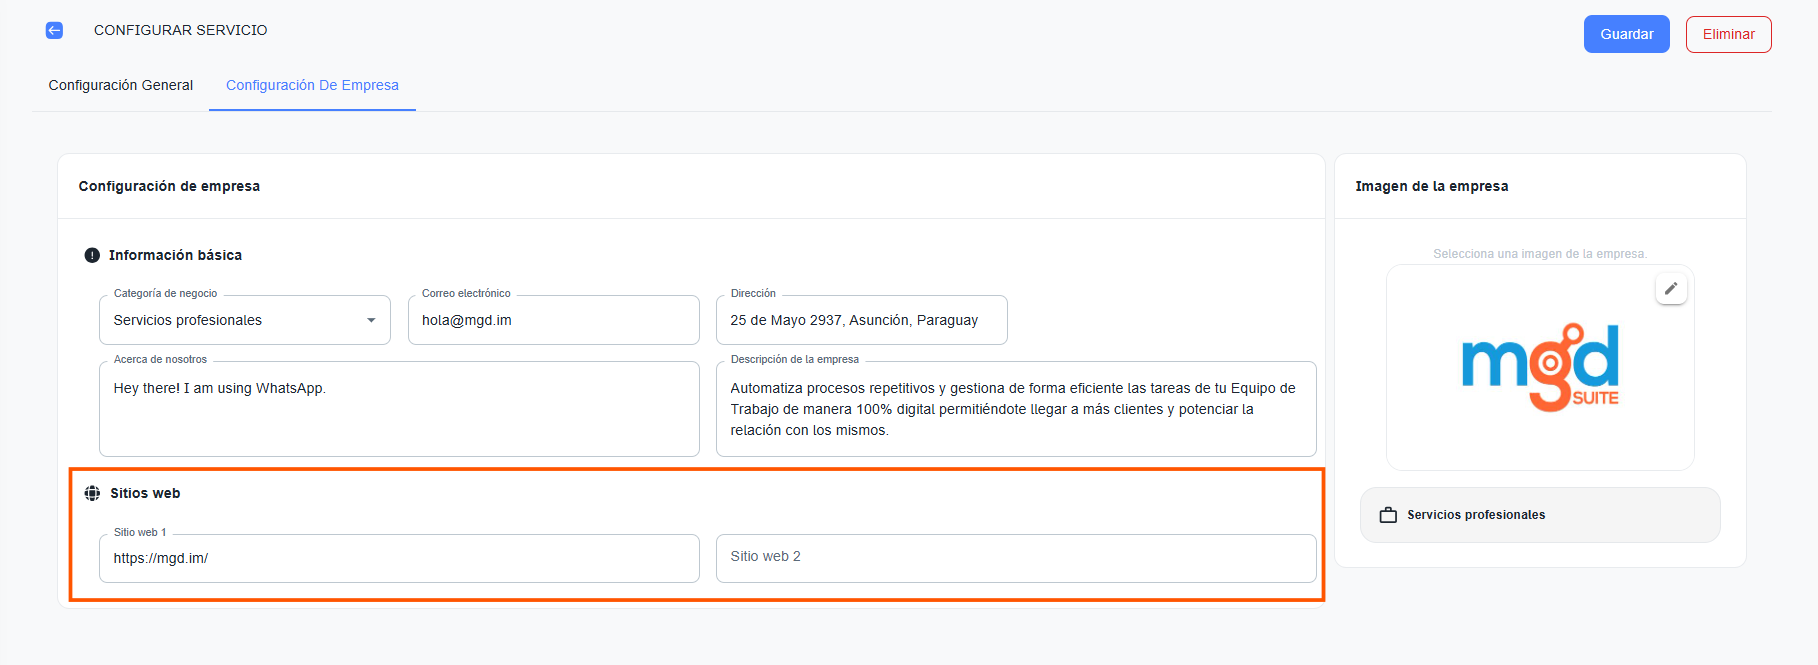Select the Sitio web 1 URL field

399,558
